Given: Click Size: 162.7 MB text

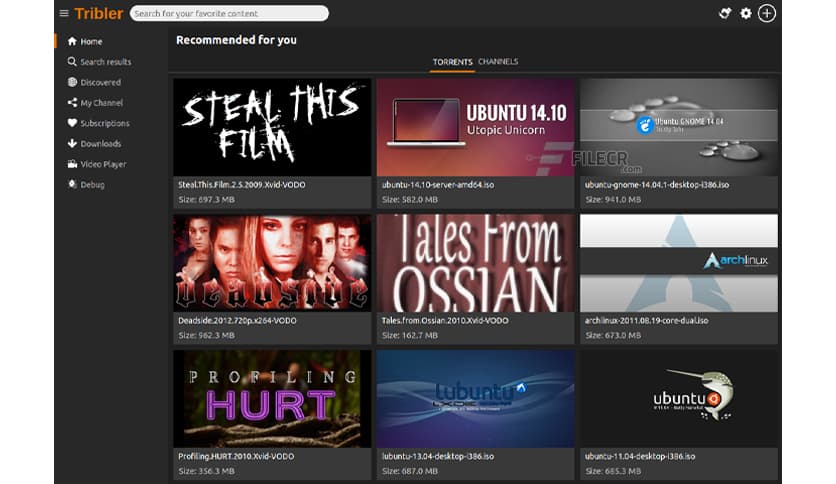Looking at the screenshot, I should tap(409, 335).
